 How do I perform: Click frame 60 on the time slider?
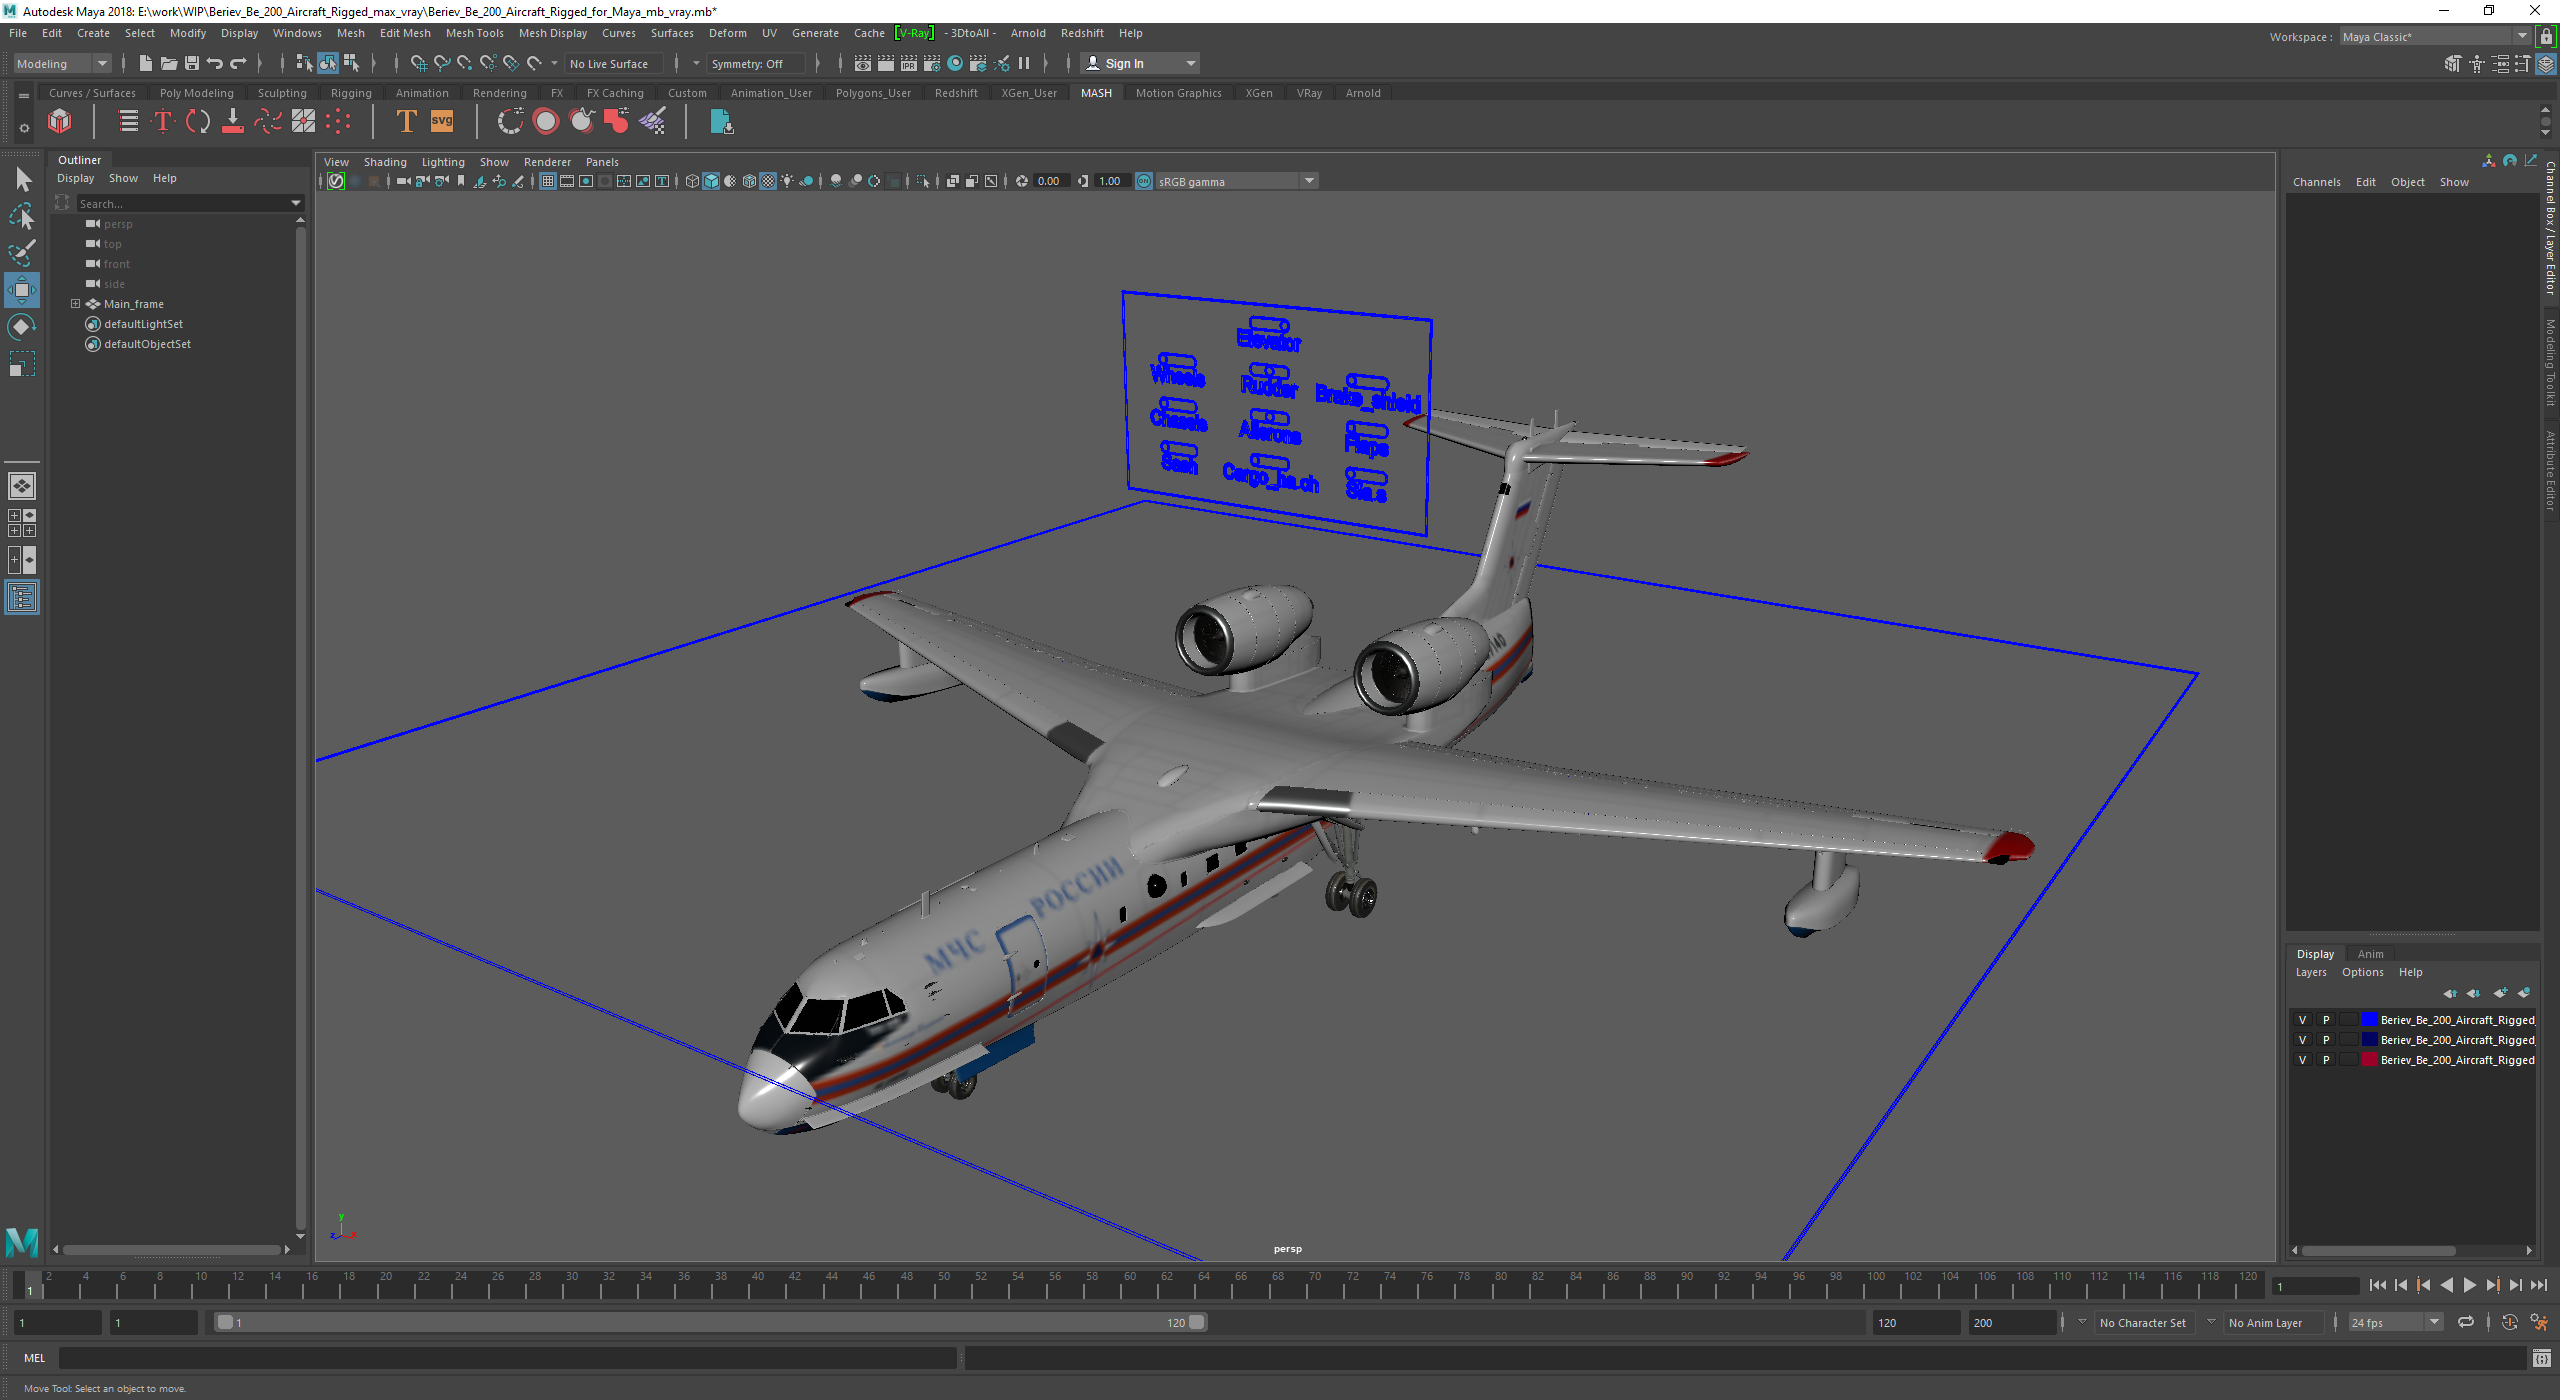1129,1285
